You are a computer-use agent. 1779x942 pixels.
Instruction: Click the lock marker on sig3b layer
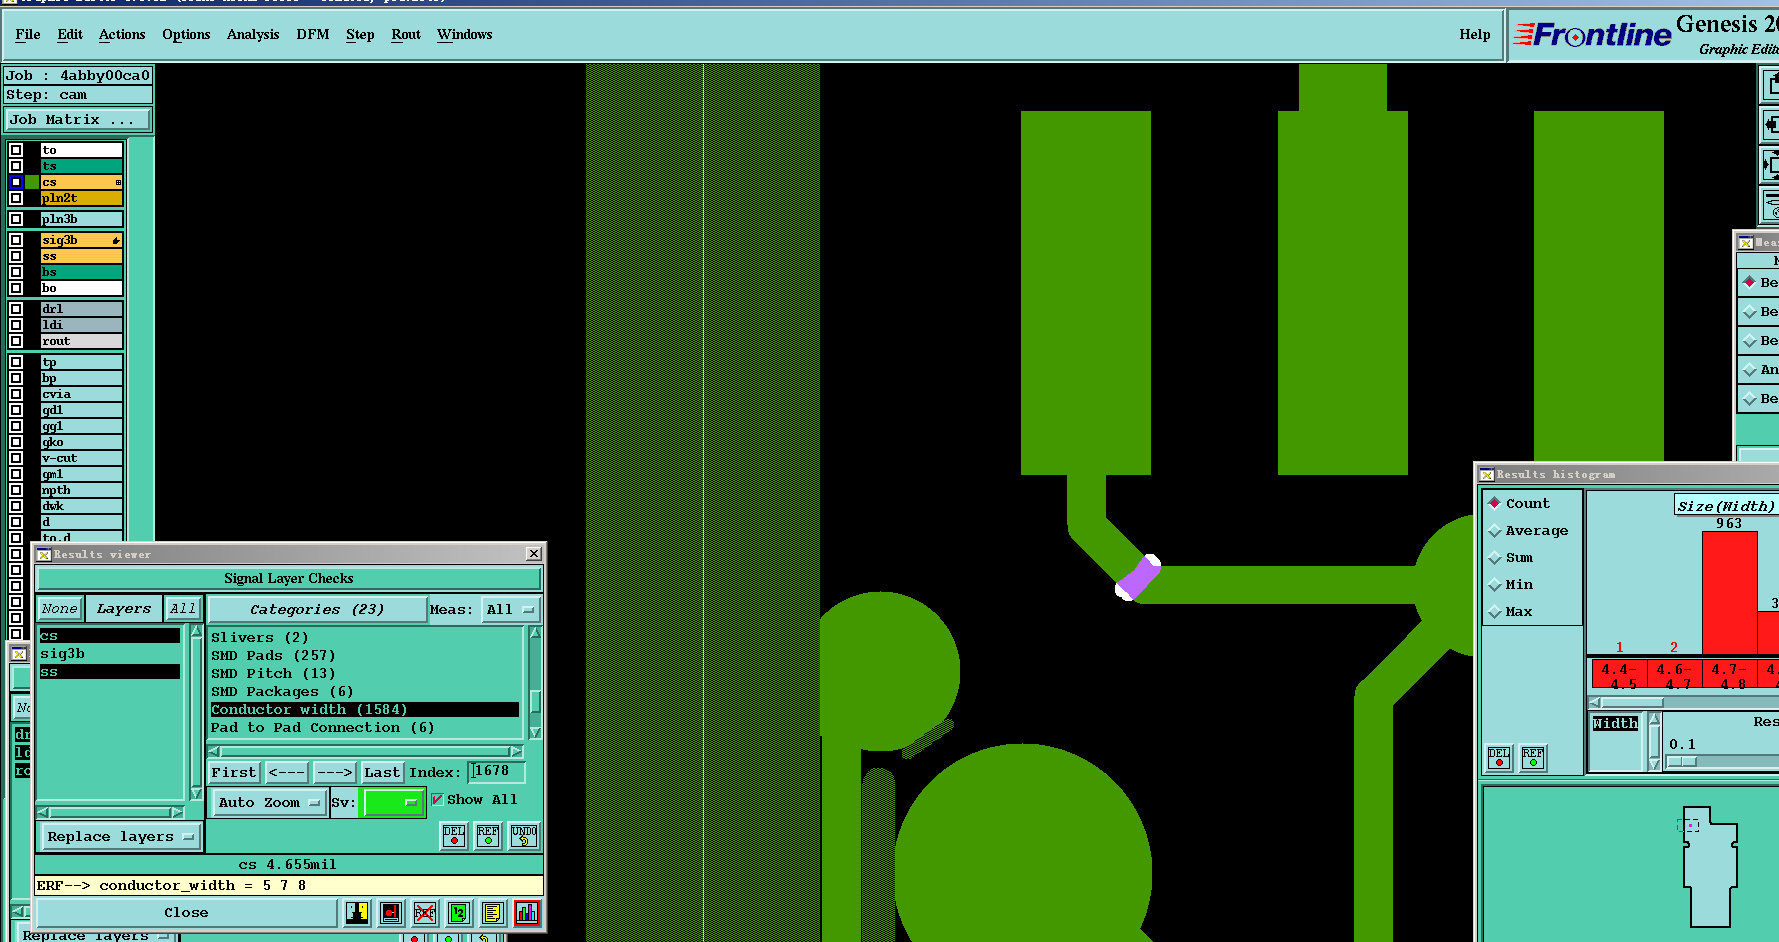tap(116, 240)
